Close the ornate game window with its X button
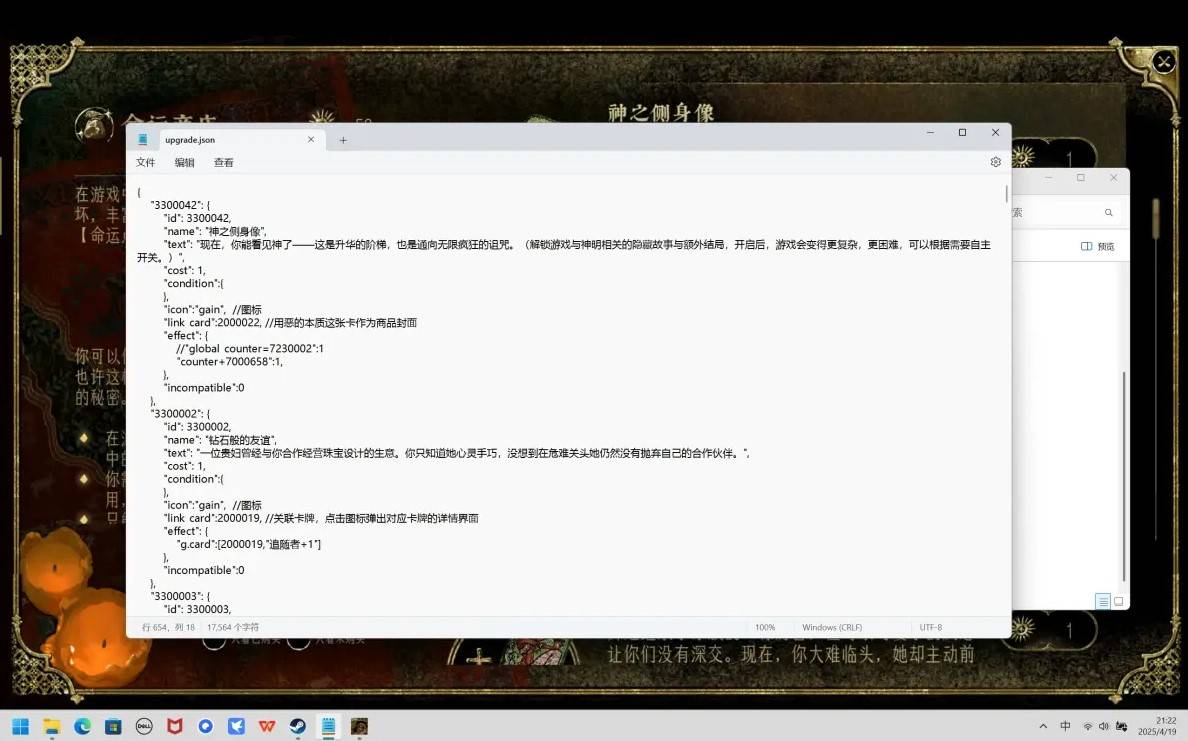The width and height of the screenshot is (1188, 741). (1163, 61)
